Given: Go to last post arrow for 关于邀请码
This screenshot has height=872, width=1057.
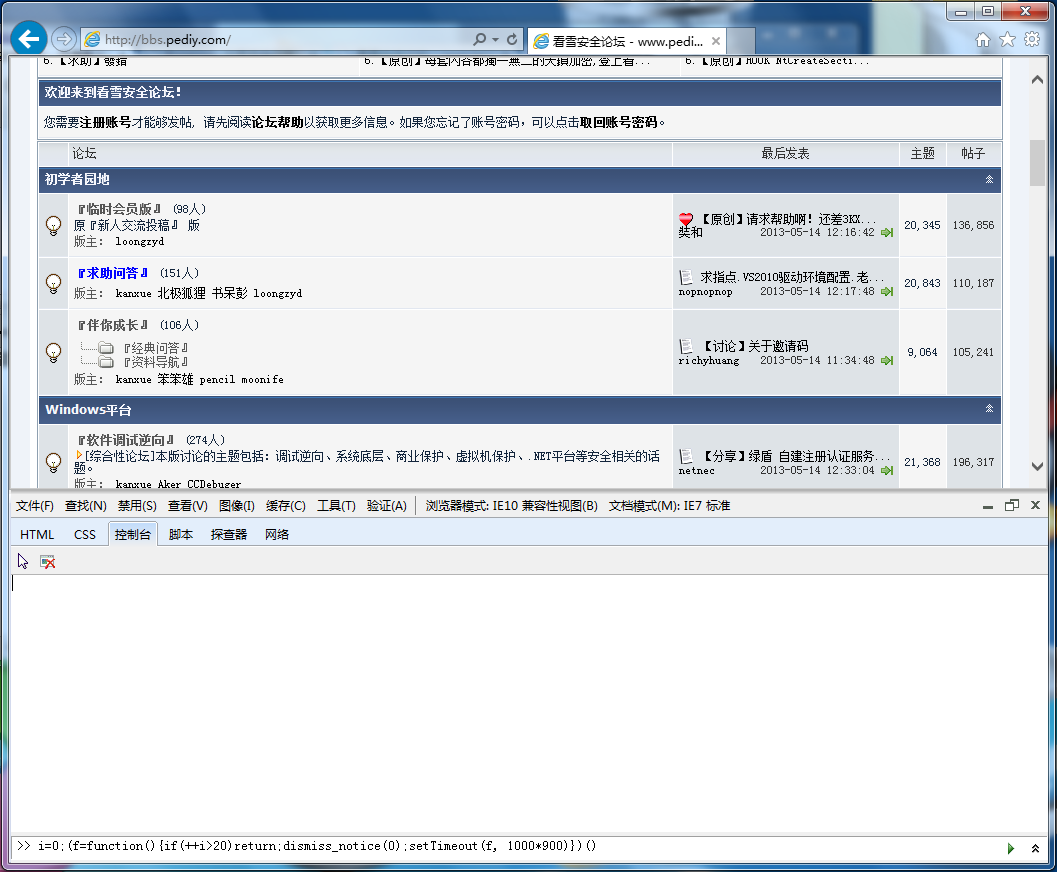Looking at the screenshot, I should click(x=887, y=361).
